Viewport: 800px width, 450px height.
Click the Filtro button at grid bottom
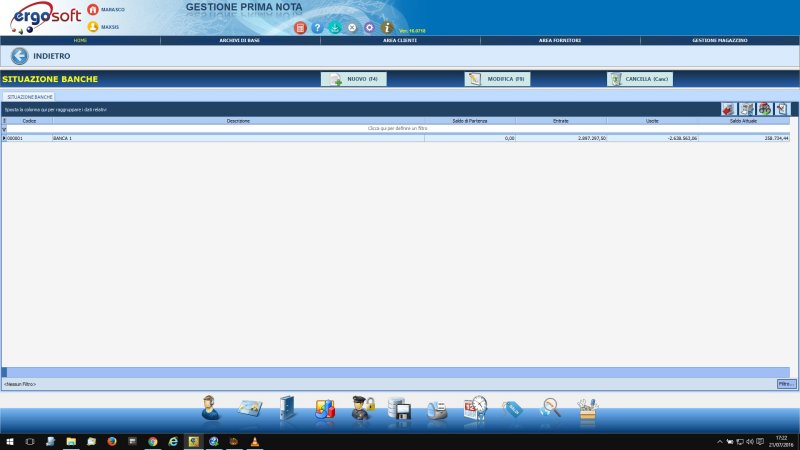[x=786, y=384]
